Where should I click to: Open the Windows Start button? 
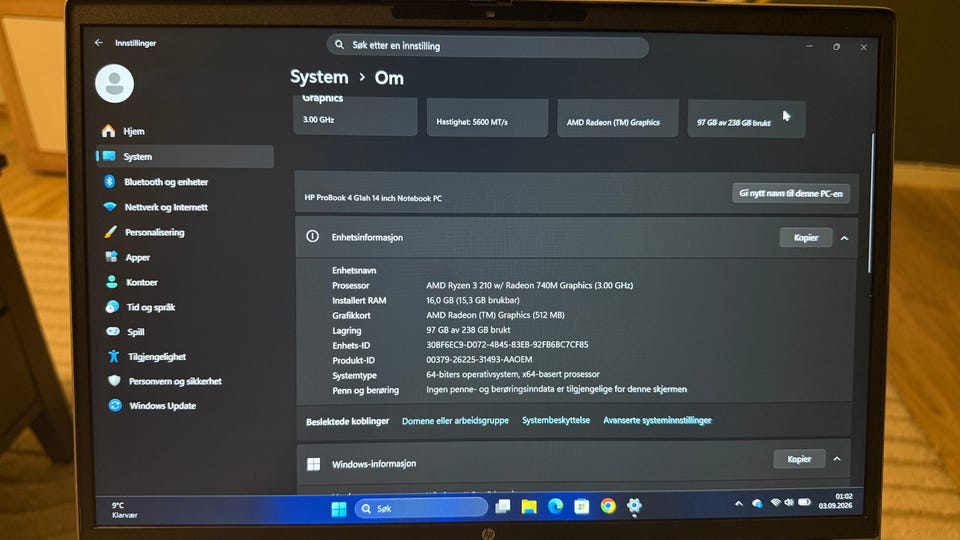coord(339,509)
